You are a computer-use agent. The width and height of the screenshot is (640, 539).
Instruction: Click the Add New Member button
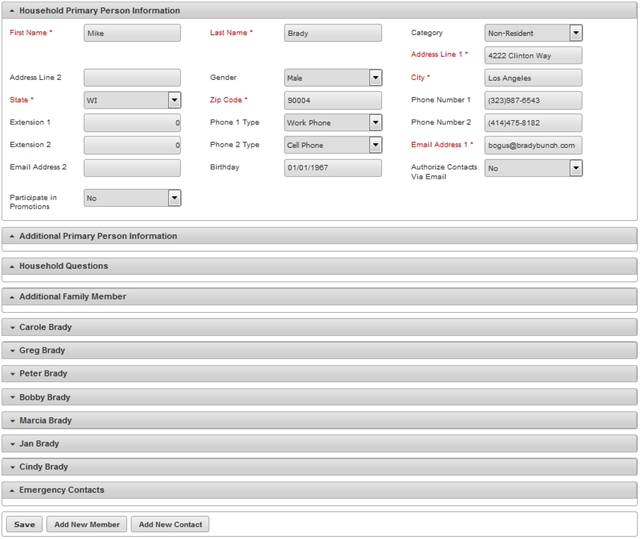[87, 524]
